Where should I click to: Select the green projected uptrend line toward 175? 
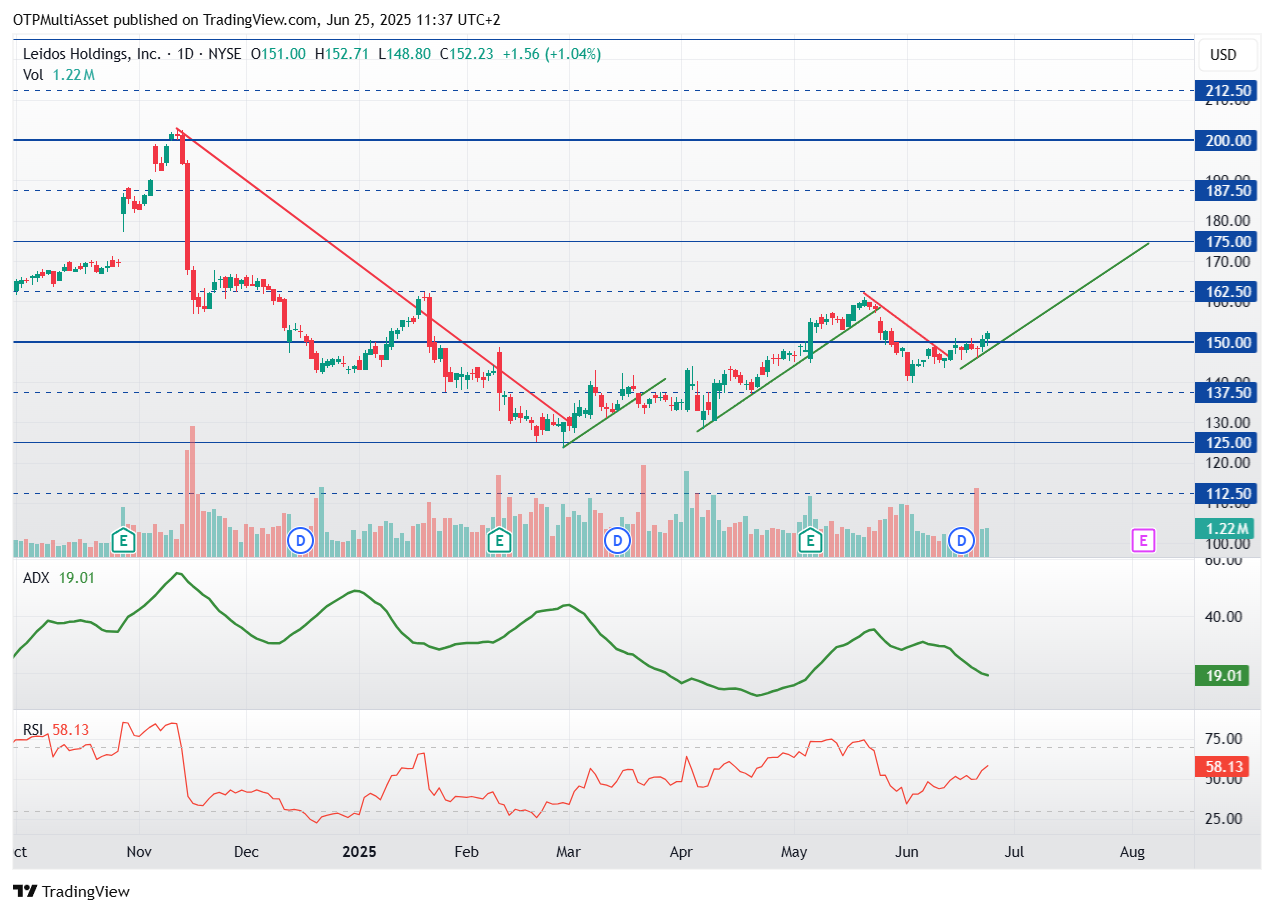(x=1055, y=305)
